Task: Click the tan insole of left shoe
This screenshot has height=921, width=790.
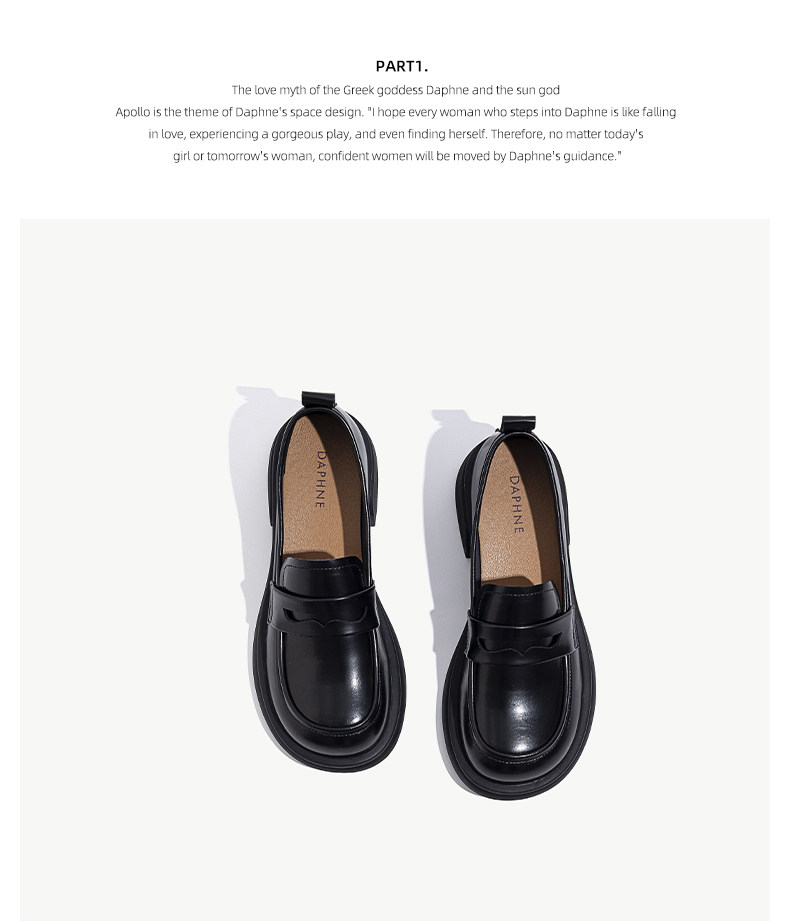Action: point(322,490)
